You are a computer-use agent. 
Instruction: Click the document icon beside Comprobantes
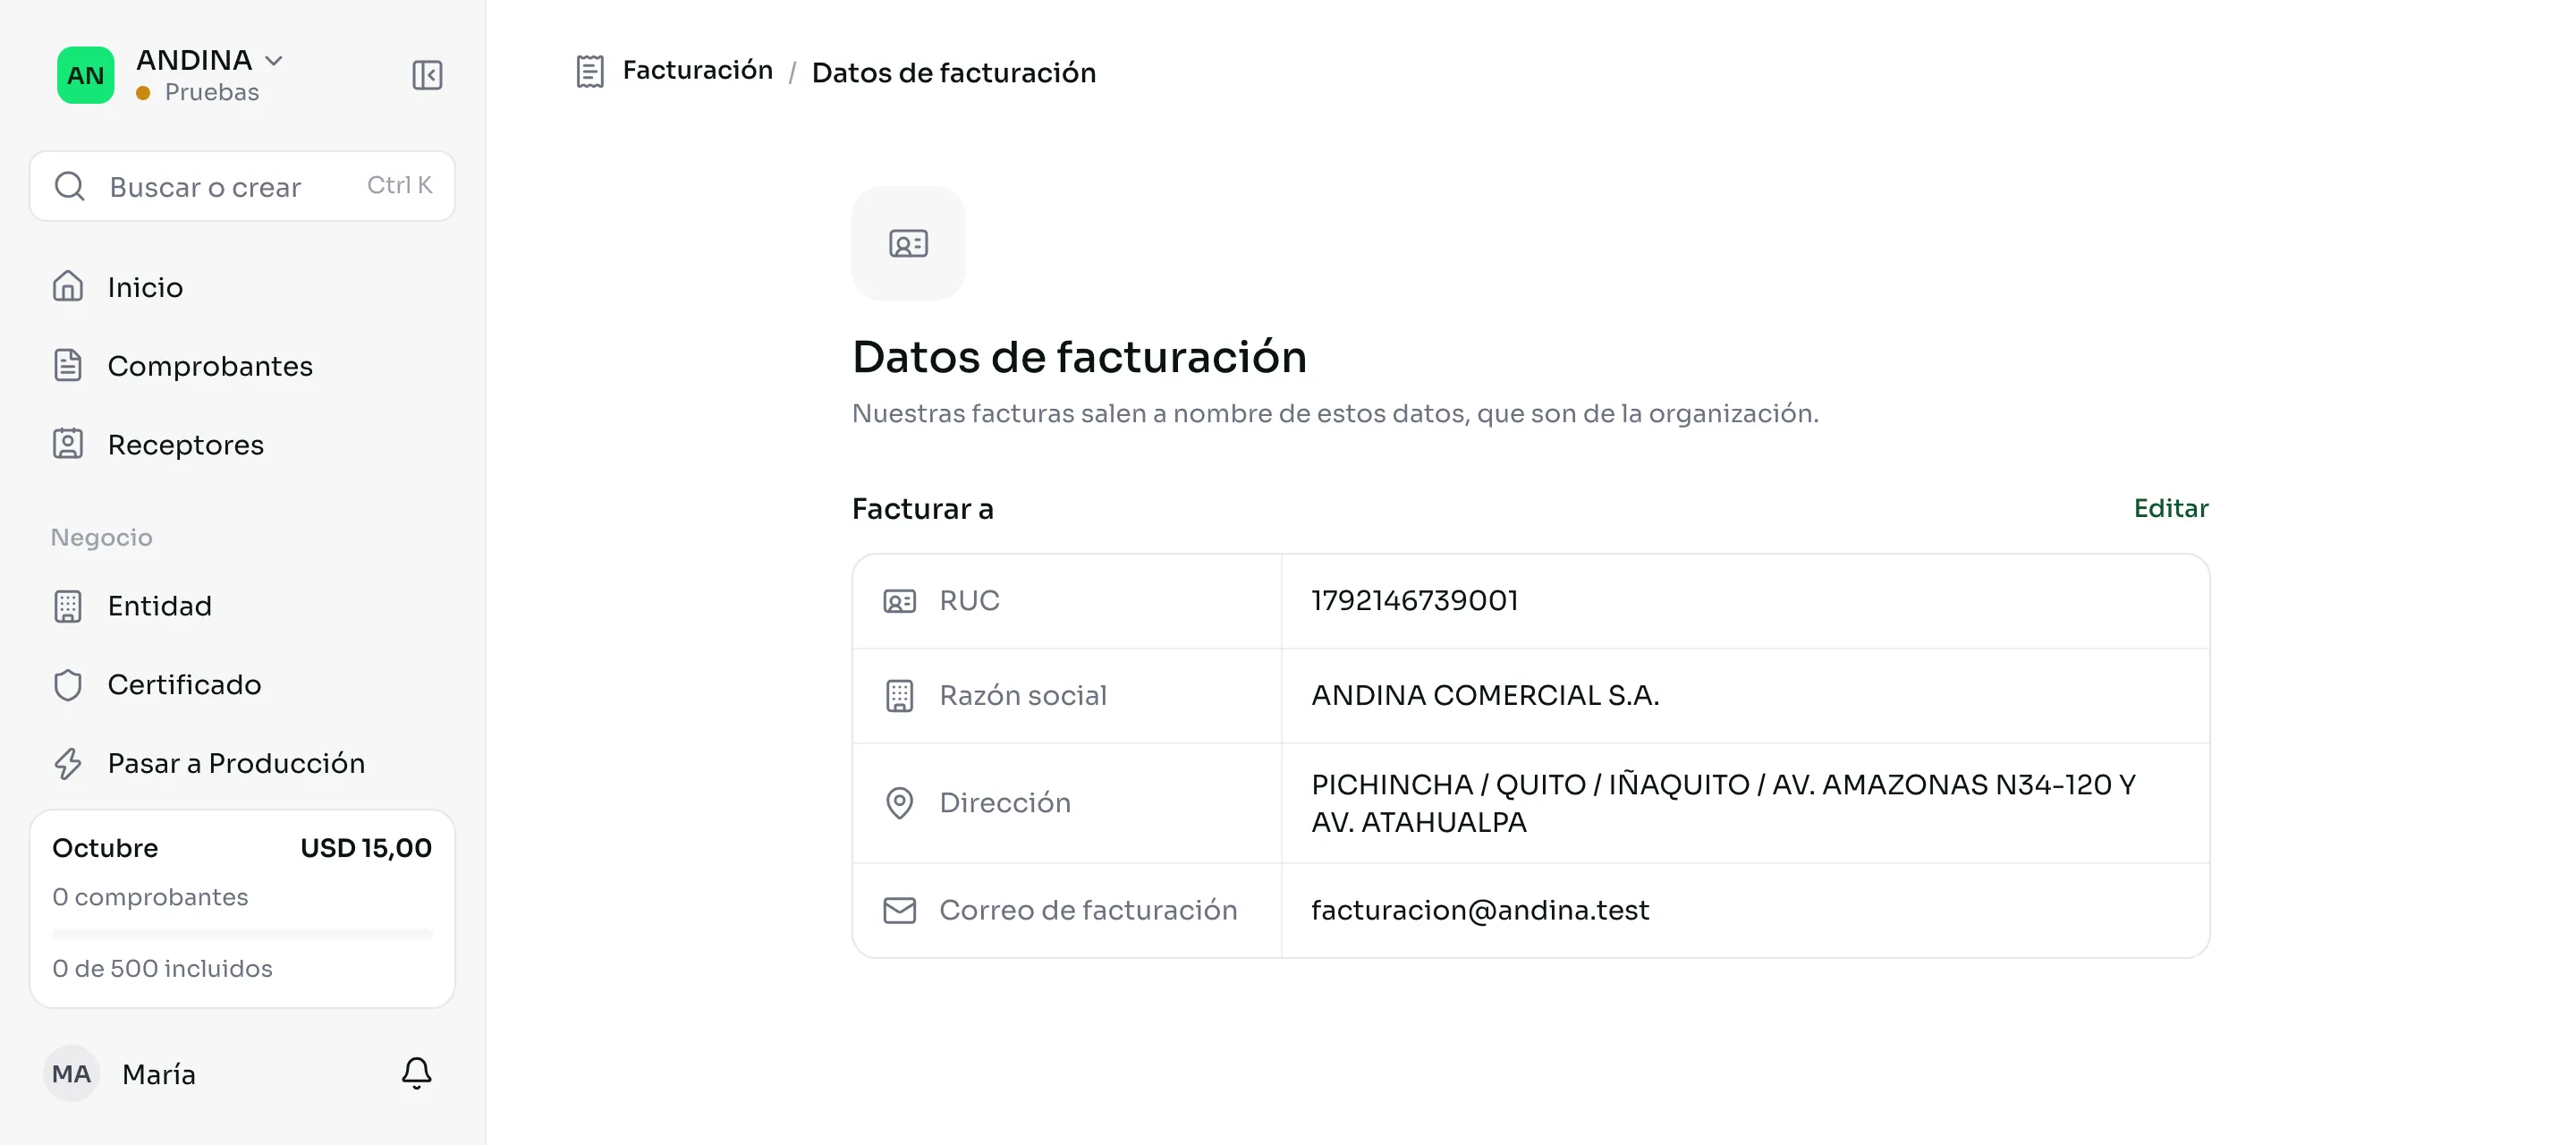point(68,366)
